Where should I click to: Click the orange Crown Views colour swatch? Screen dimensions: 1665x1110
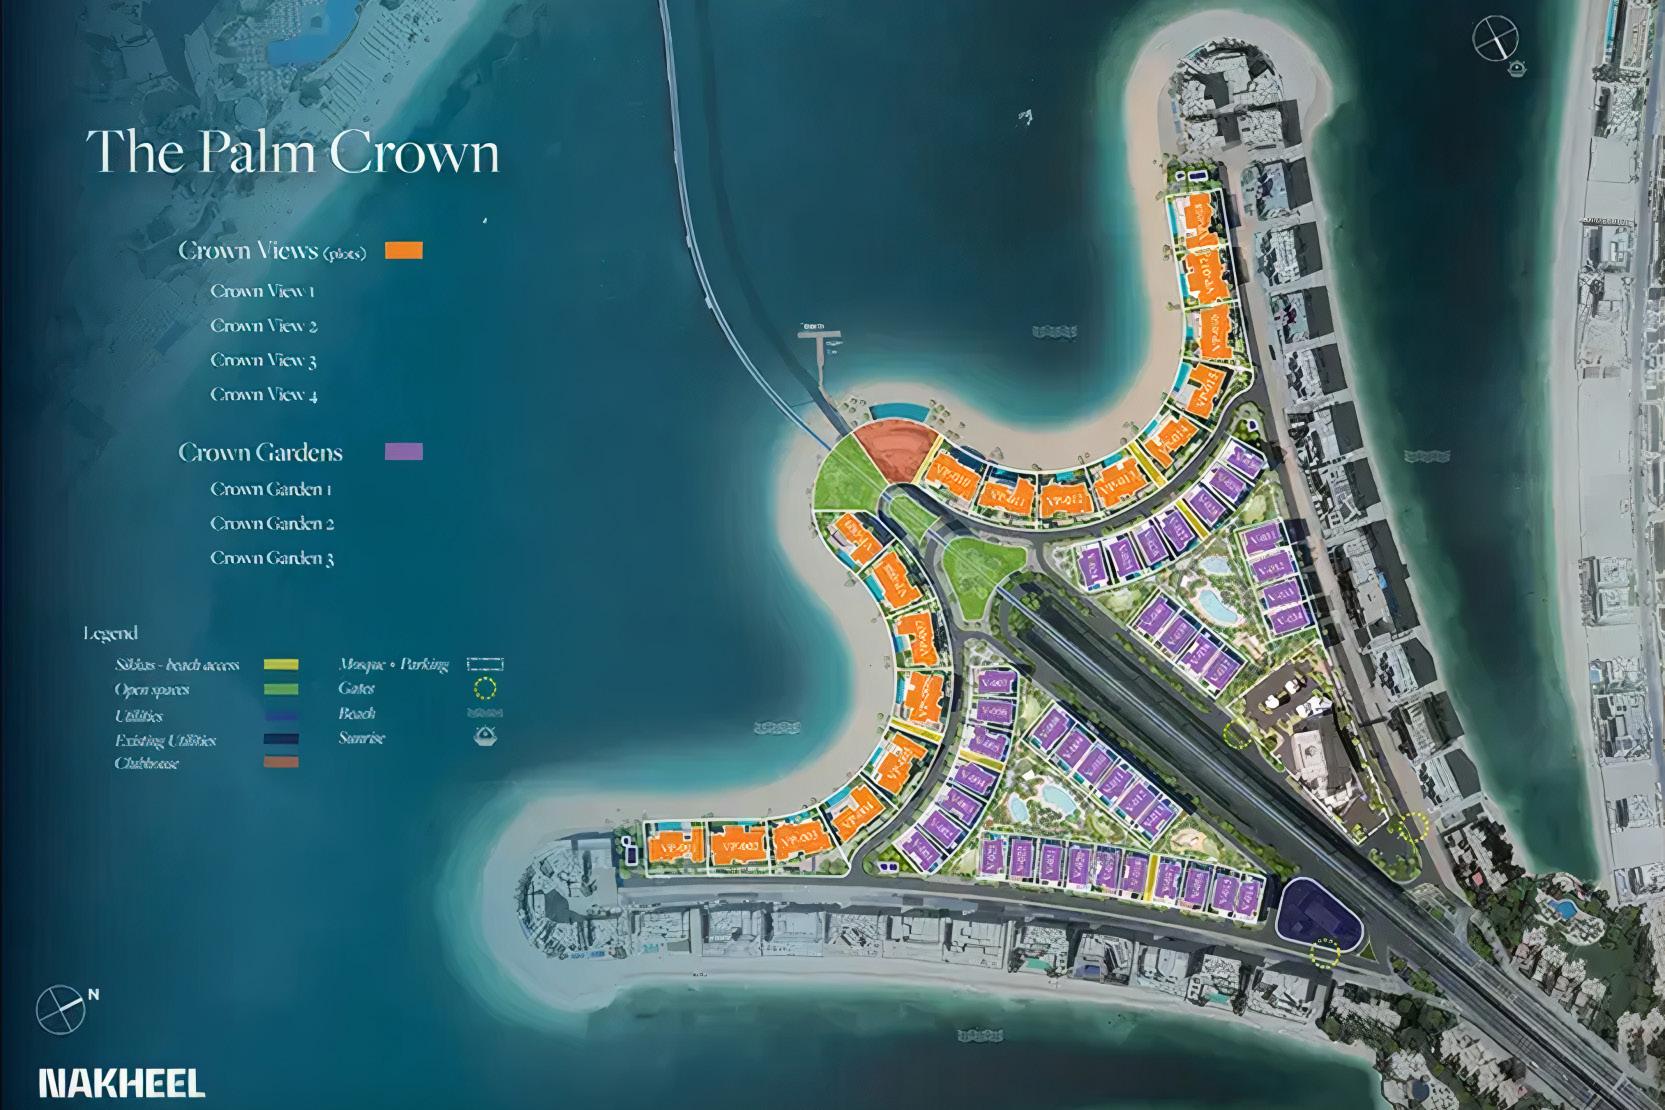coord(404,250)
